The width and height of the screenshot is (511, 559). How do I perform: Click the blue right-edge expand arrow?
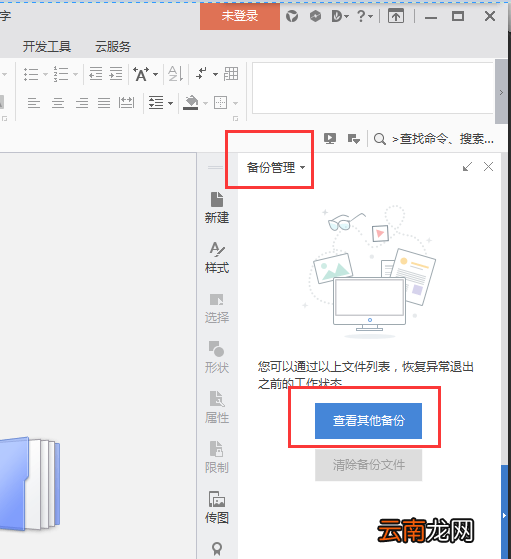pos(504,515)
